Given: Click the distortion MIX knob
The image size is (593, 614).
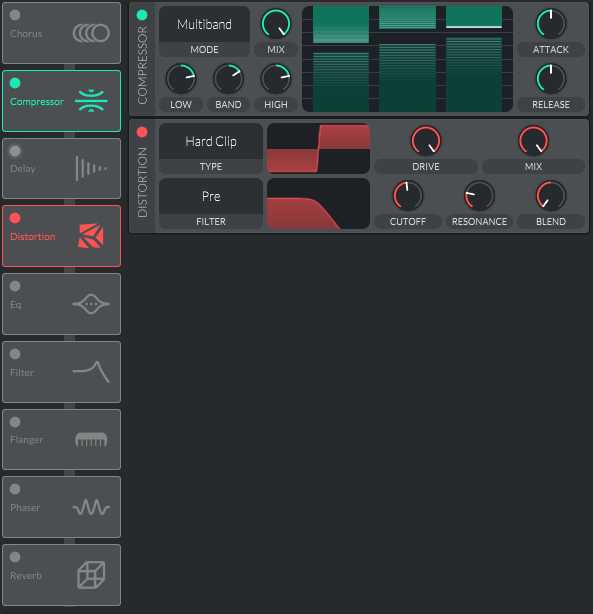Looking at the screenshot, I should pyautogui.click(x=533, y=141).
